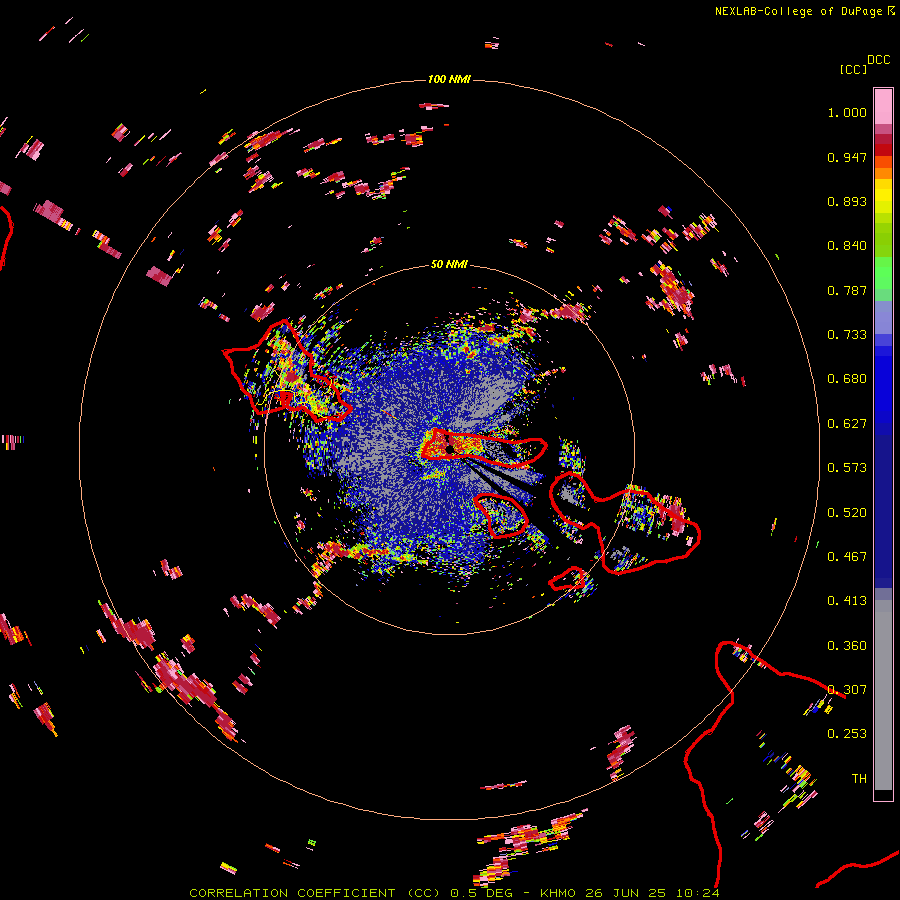Image resolution: width=900 pixels, height=900 pixels.
Task: Click the 0.947 value on the color scale
Action: pos(847,157)
